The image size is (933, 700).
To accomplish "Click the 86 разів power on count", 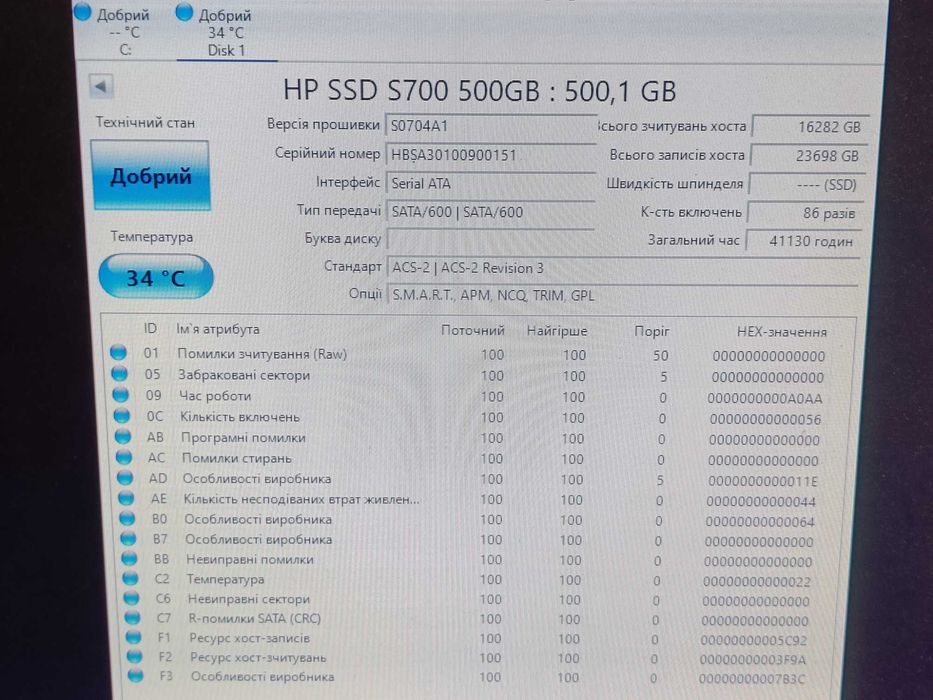I will click(804, 213).
